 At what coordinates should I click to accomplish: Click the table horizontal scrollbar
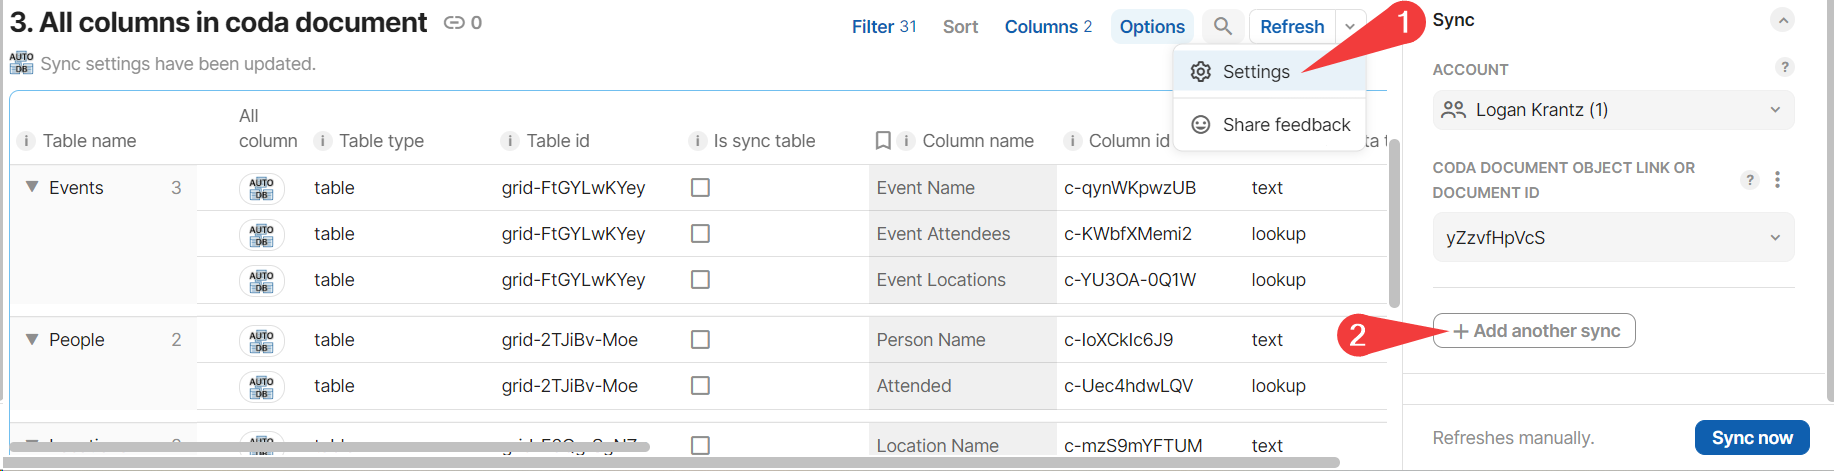(330, 447)
